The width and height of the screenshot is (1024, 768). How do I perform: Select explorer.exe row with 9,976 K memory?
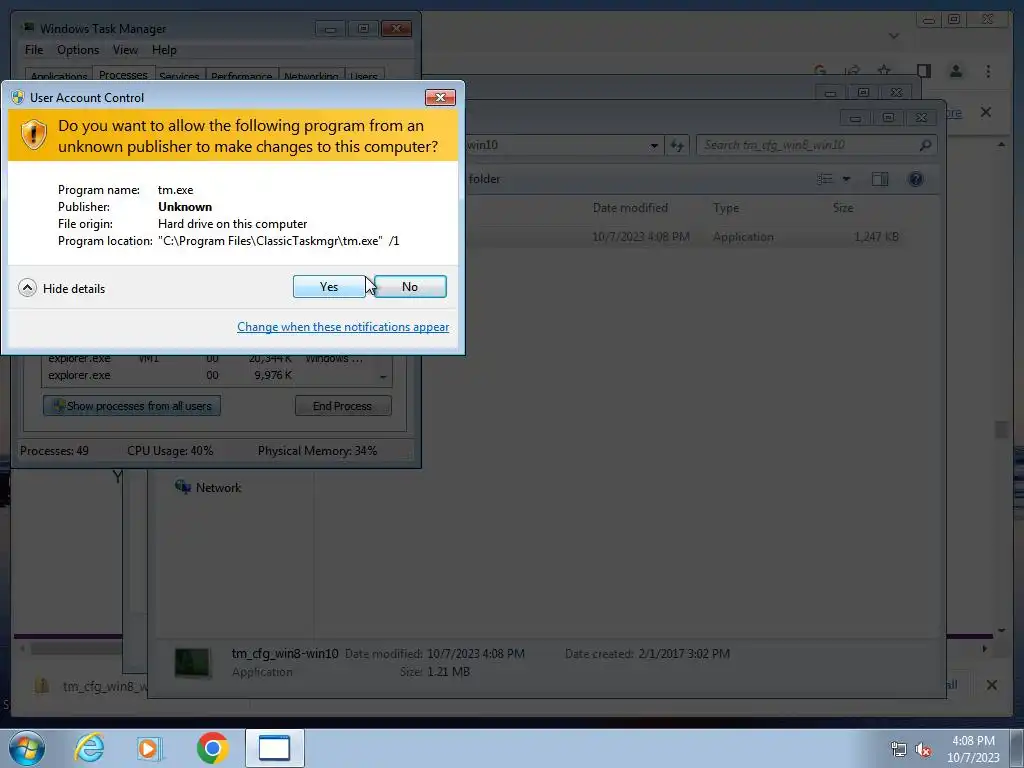pos(209,376)
